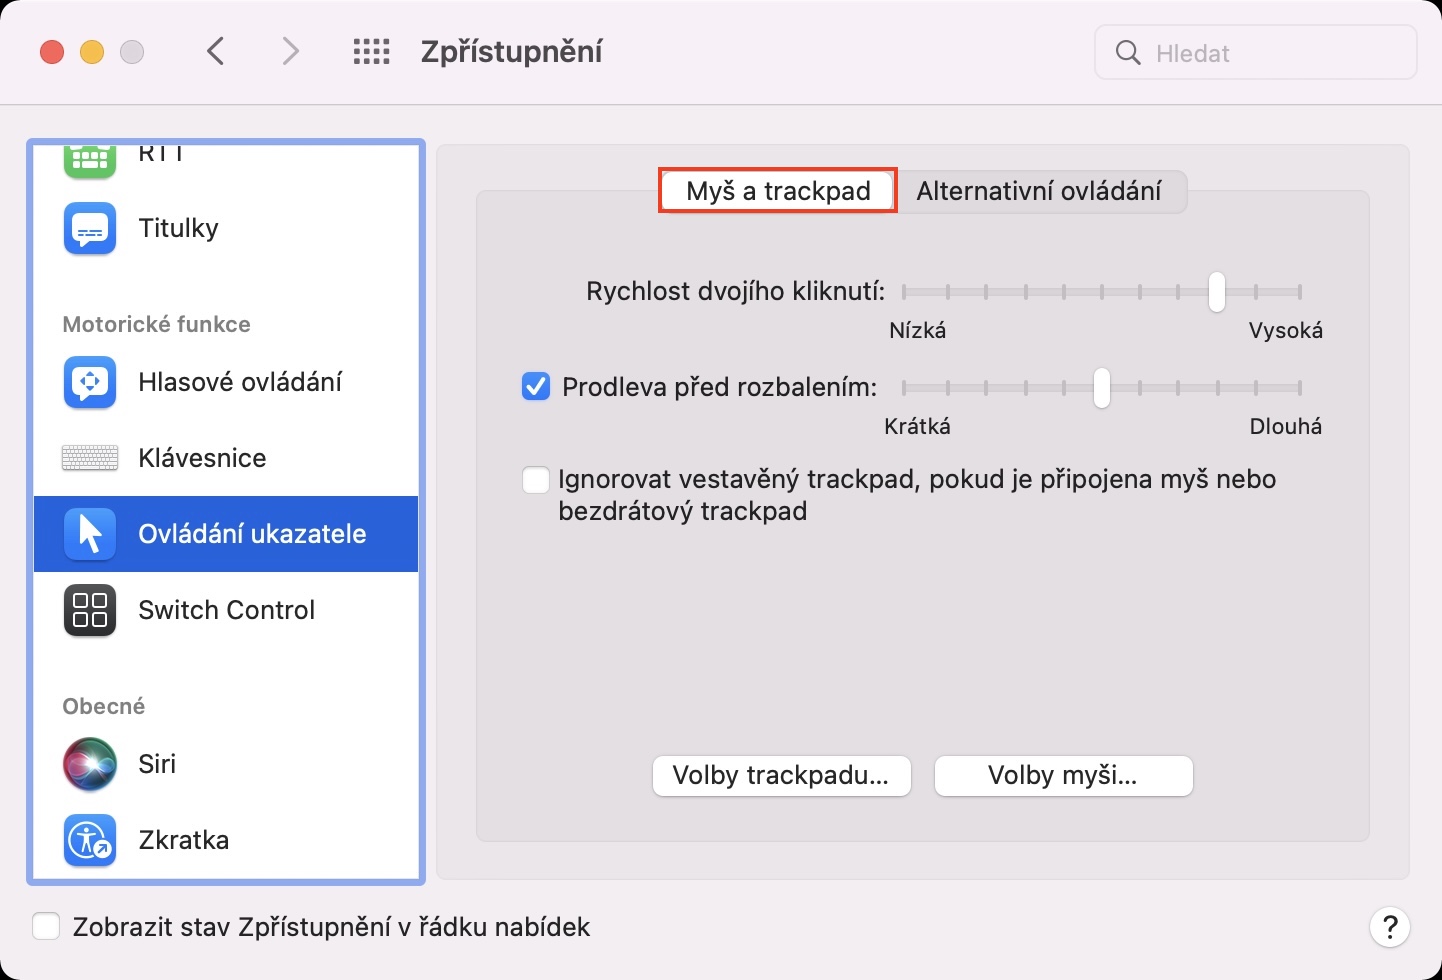Click the Prodleva před rozbalením slider handle

coord(1101,388)
